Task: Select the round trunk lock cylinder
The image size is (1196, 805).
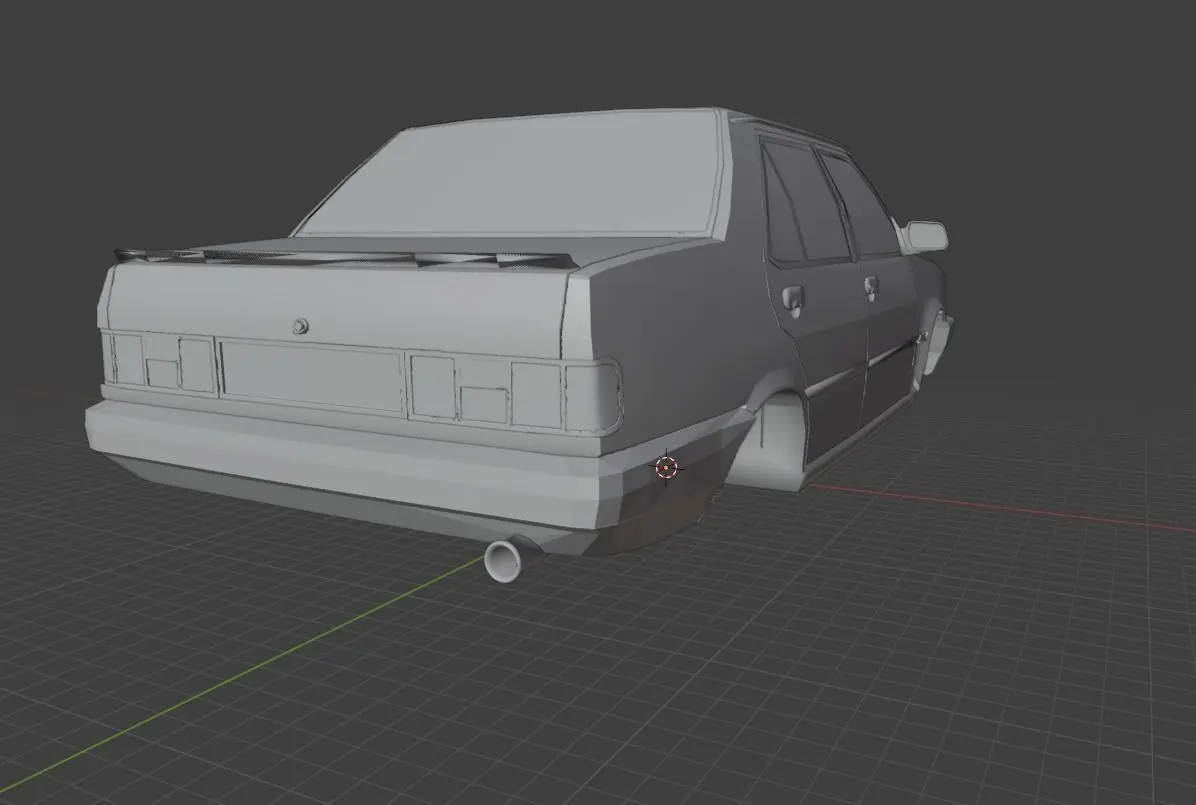Action: tap(300, 326)
